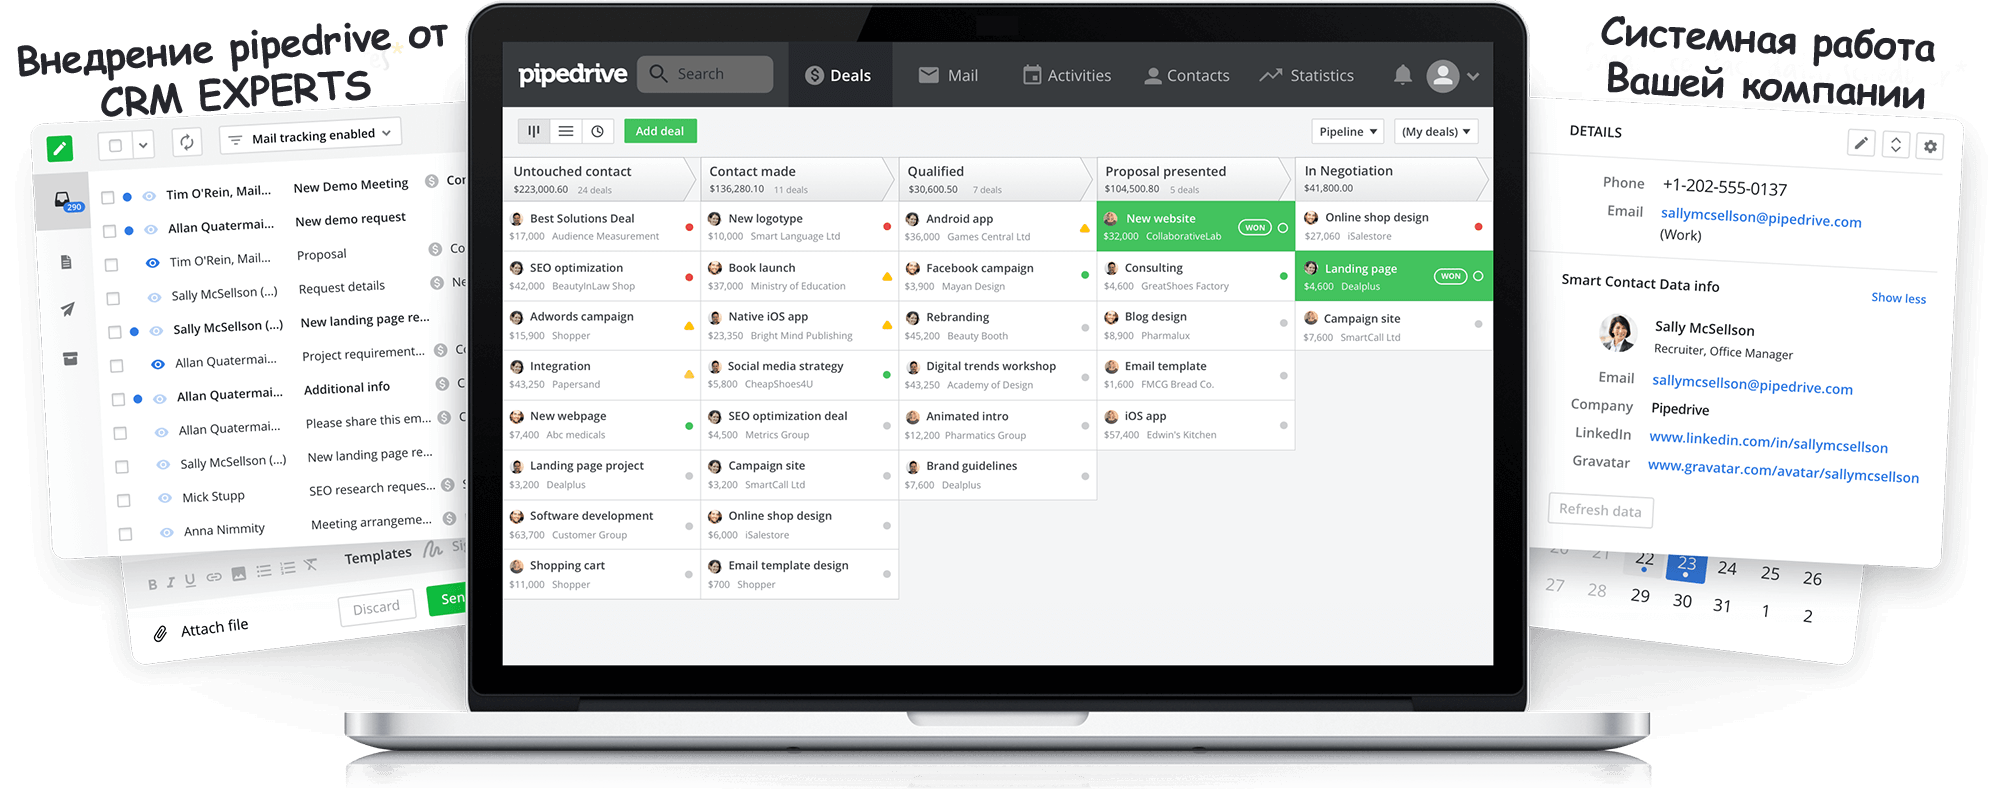Check the New demo request email checkbox
Screen dimensions: 2000x789
point(110,231)
